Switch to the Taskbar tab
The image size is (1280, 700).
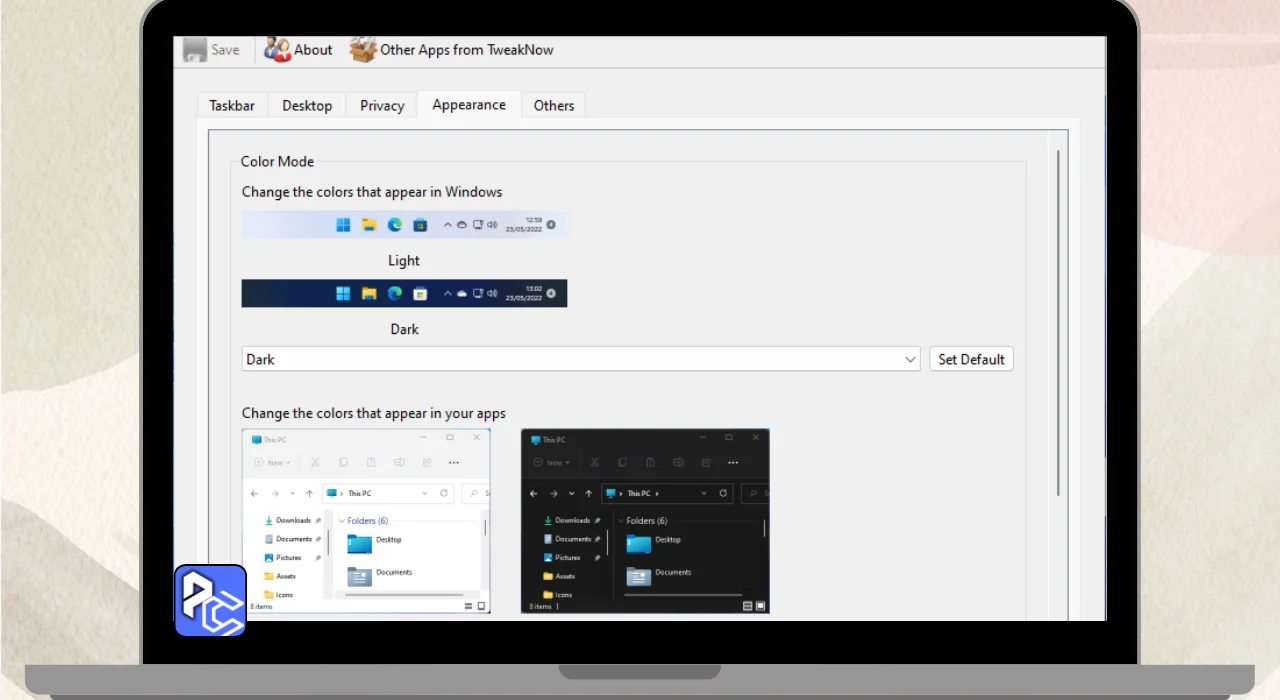[x=232, y=106]
